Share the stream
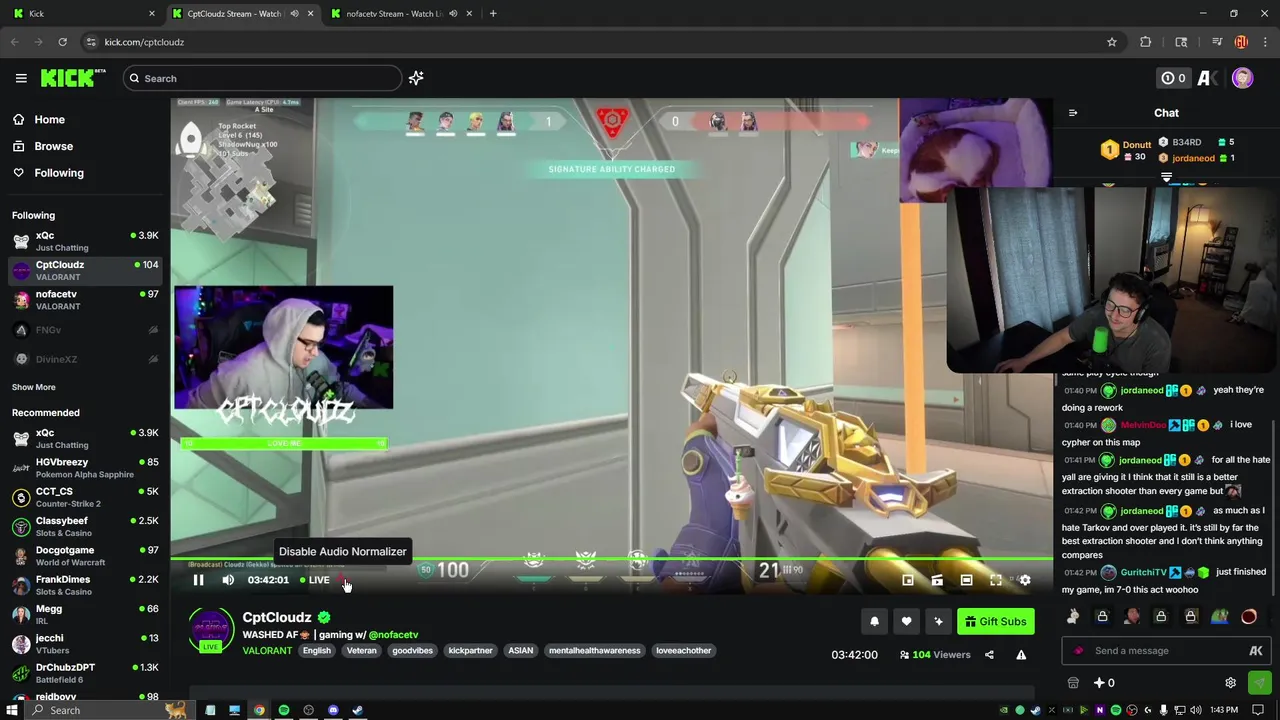 pos(989,655)
